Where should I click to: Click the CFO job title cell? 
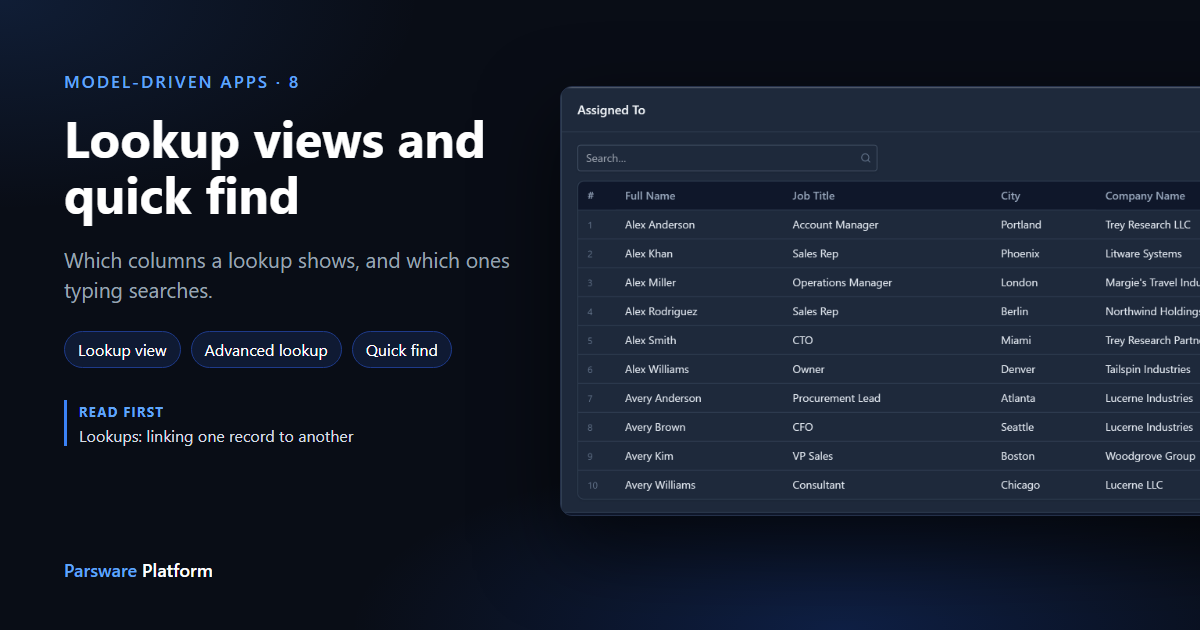(x=803, y=428)
